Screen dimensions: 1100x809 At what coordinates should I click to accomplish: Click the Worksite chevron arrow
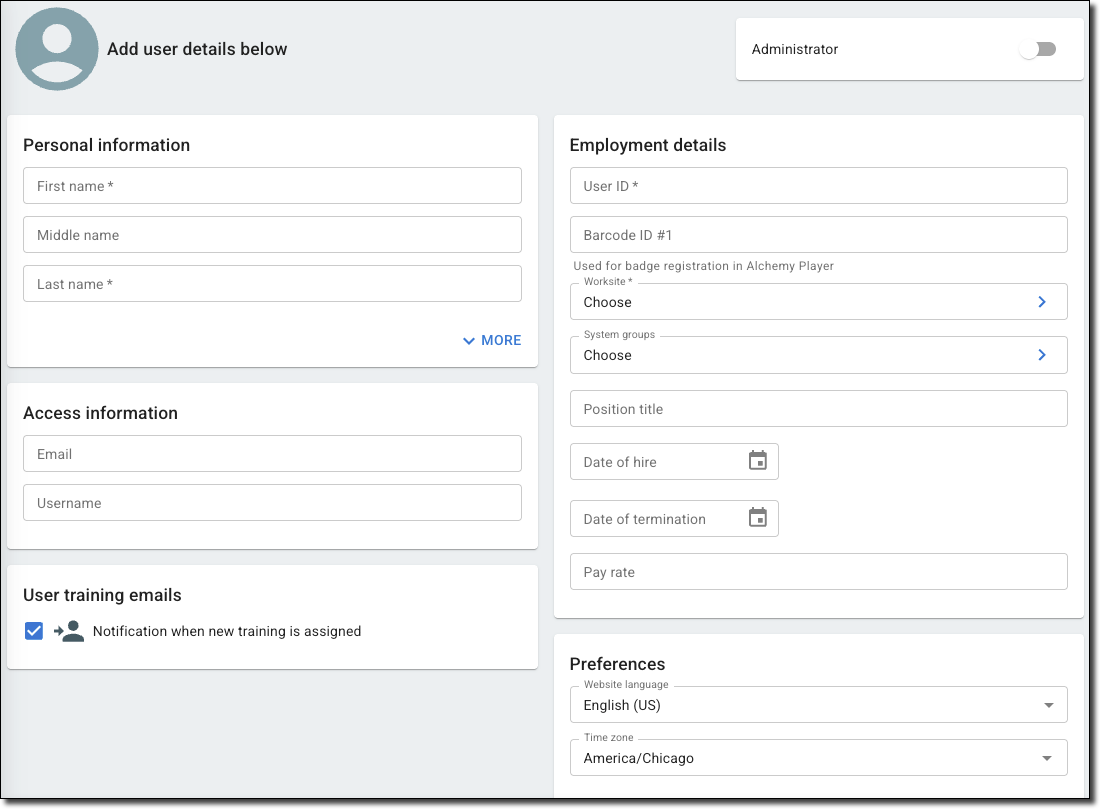pyautogui.click(x=1041, y=302)
